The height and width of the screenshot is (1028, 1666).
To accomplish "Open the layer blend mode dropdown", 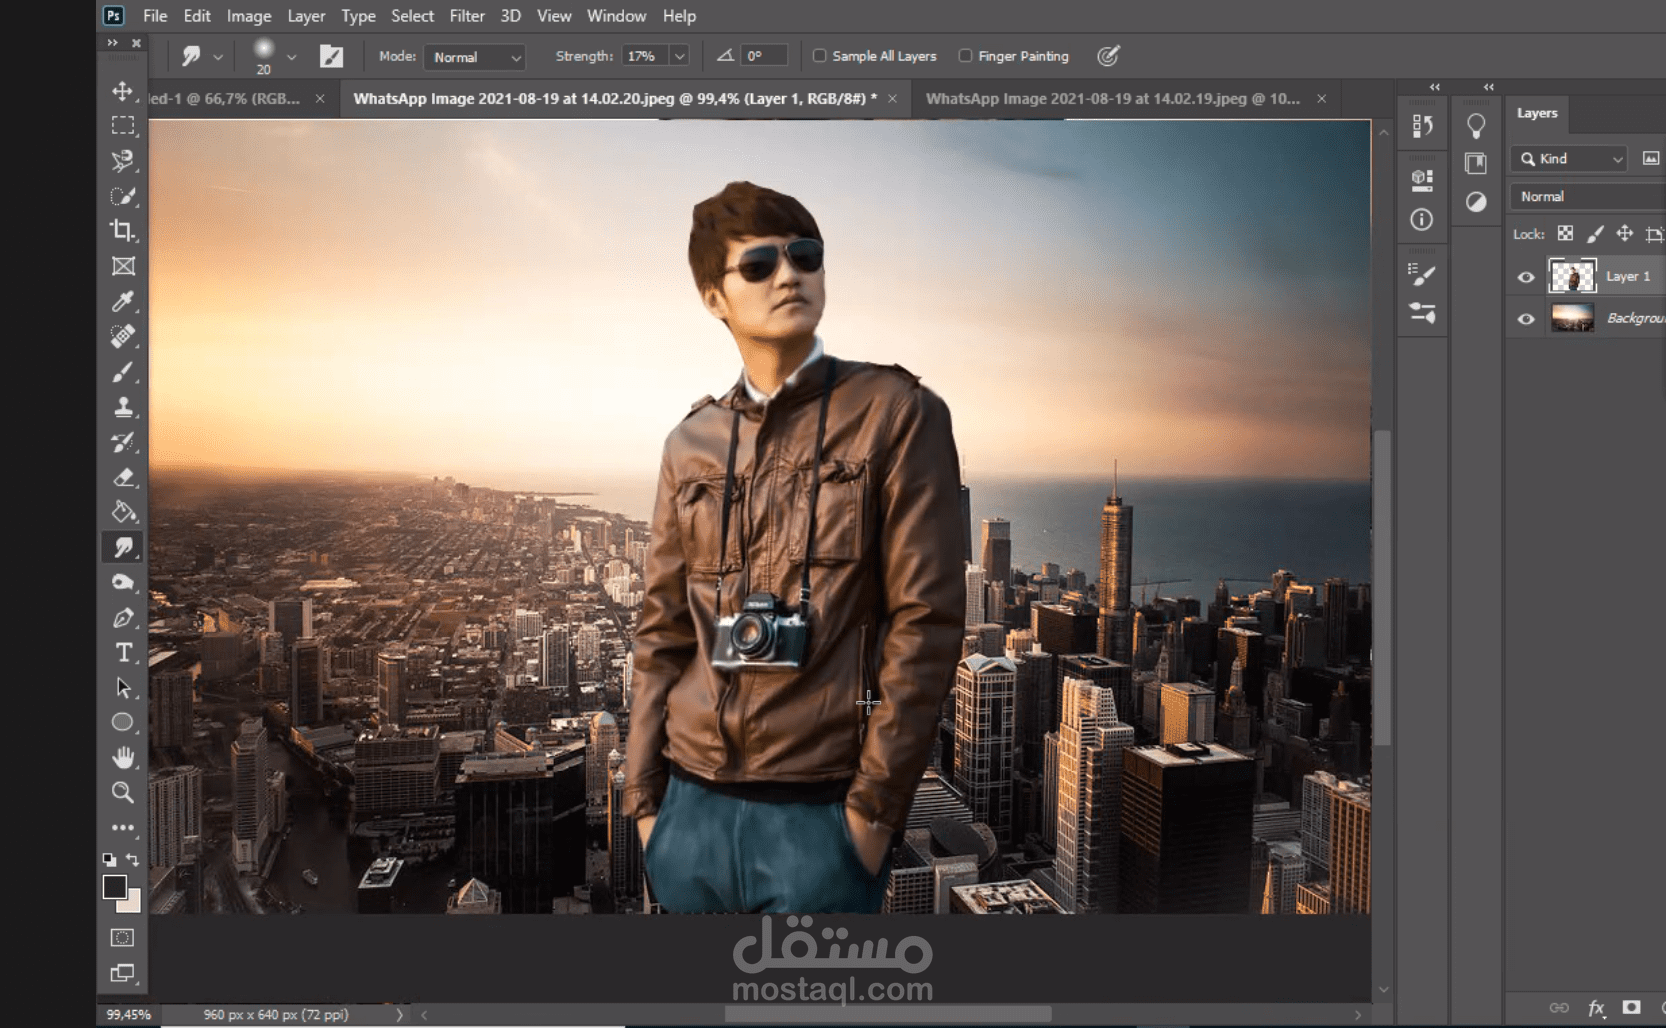I will pyautogui.click(x=1588, y=197).
